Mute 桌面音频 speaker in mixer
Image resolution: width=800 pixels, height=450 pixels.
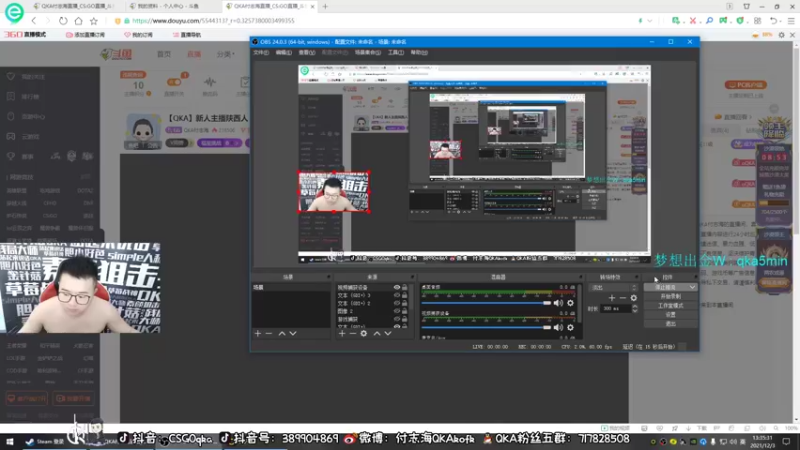558,303
